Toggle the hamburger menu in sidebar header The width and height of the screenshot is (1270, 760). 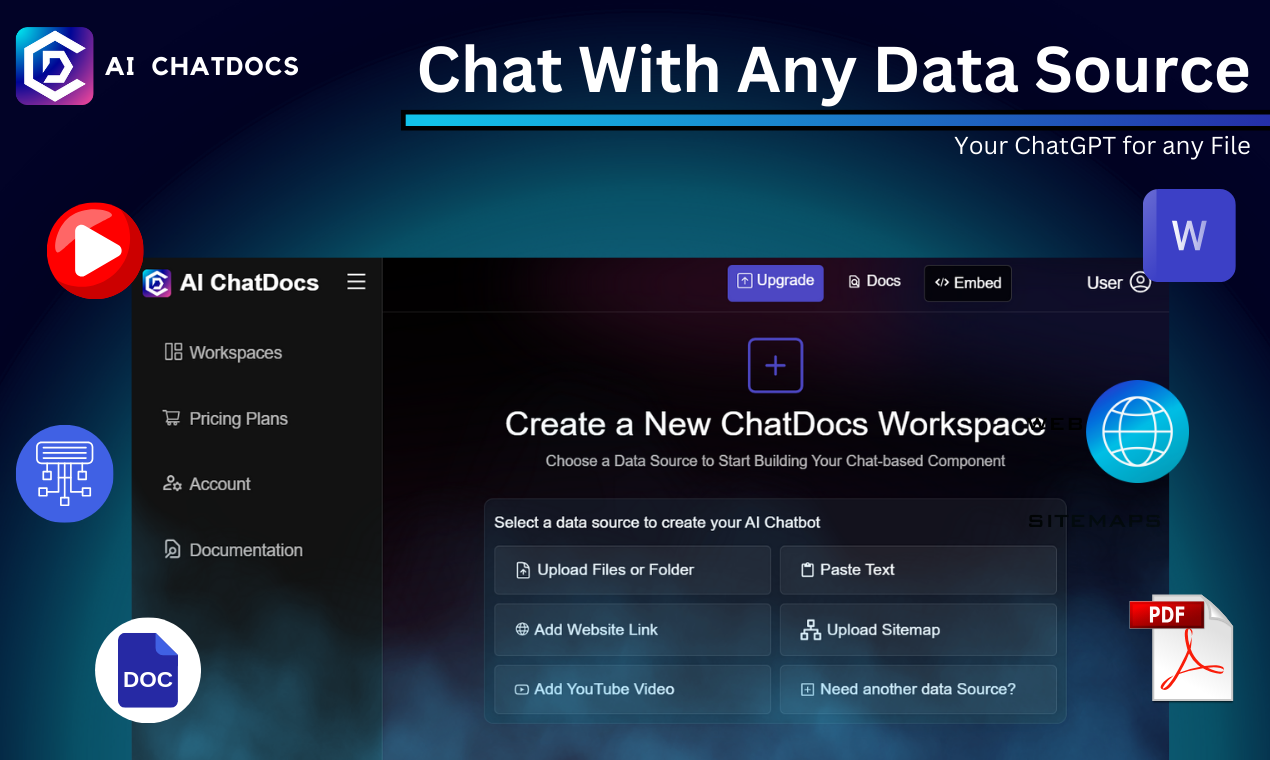[356, 282]
